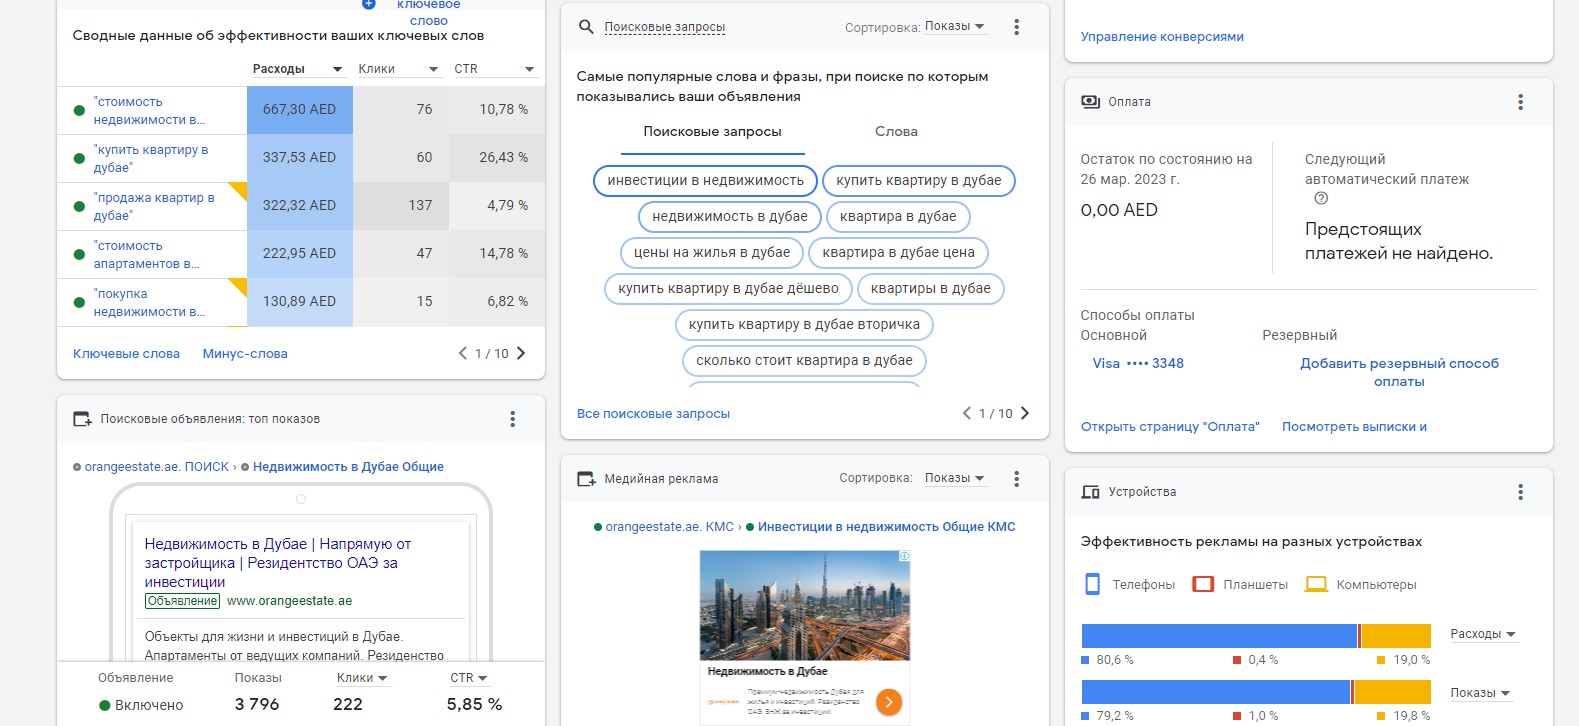This screenshot has height=726, width=1579.
Task: Open the Payment card three-dot menu
Action: [x=1520, y=102]
